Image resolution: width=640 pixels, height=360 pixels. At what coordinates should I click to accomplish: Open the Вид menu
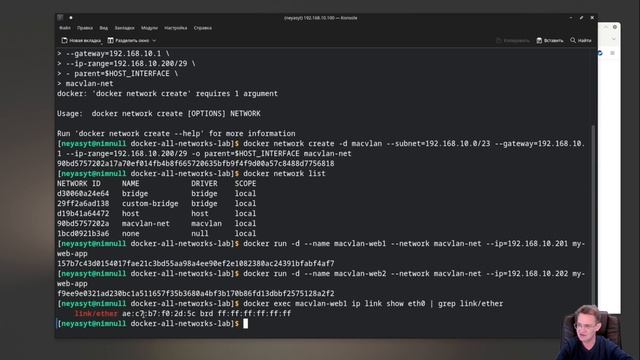[x=104, y=28]
